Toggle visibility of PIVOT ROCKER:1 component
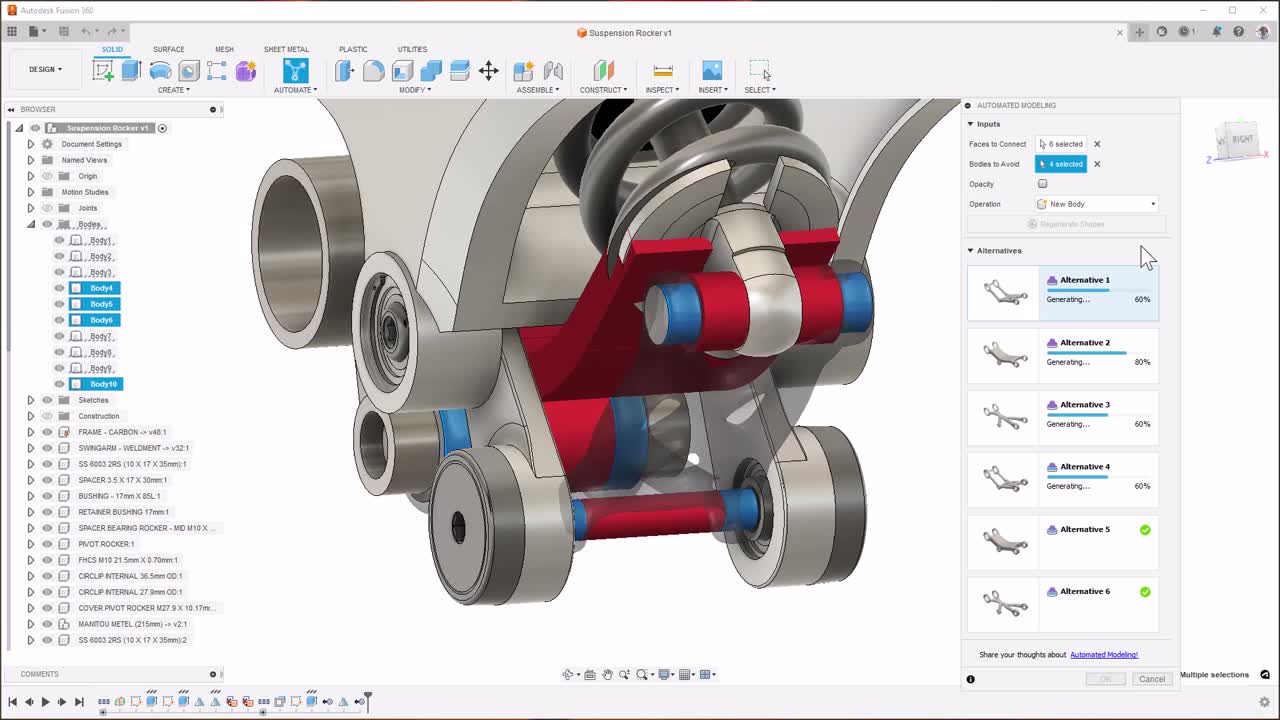Screen dimensions: 1280x720 point(47,544)
